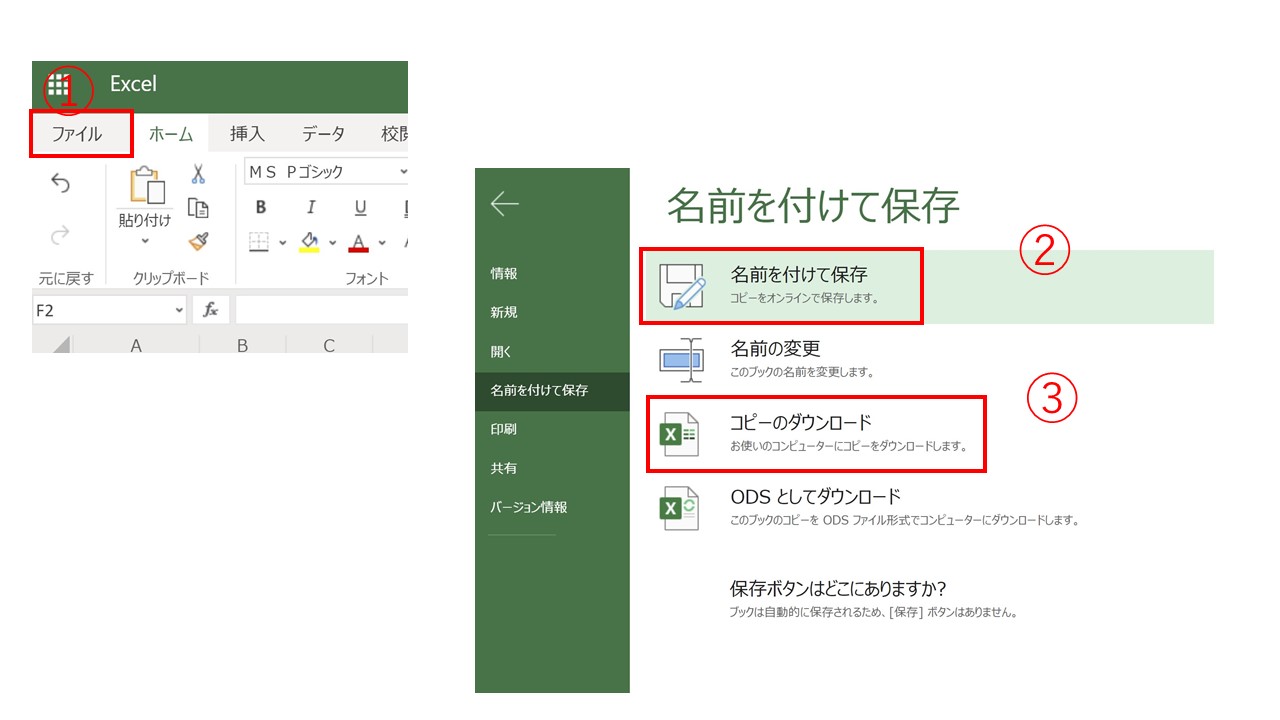Click the rename text-cursor icon
Image resolution: width=1280 pixels, height=720 pixels.
pos(682,360)
